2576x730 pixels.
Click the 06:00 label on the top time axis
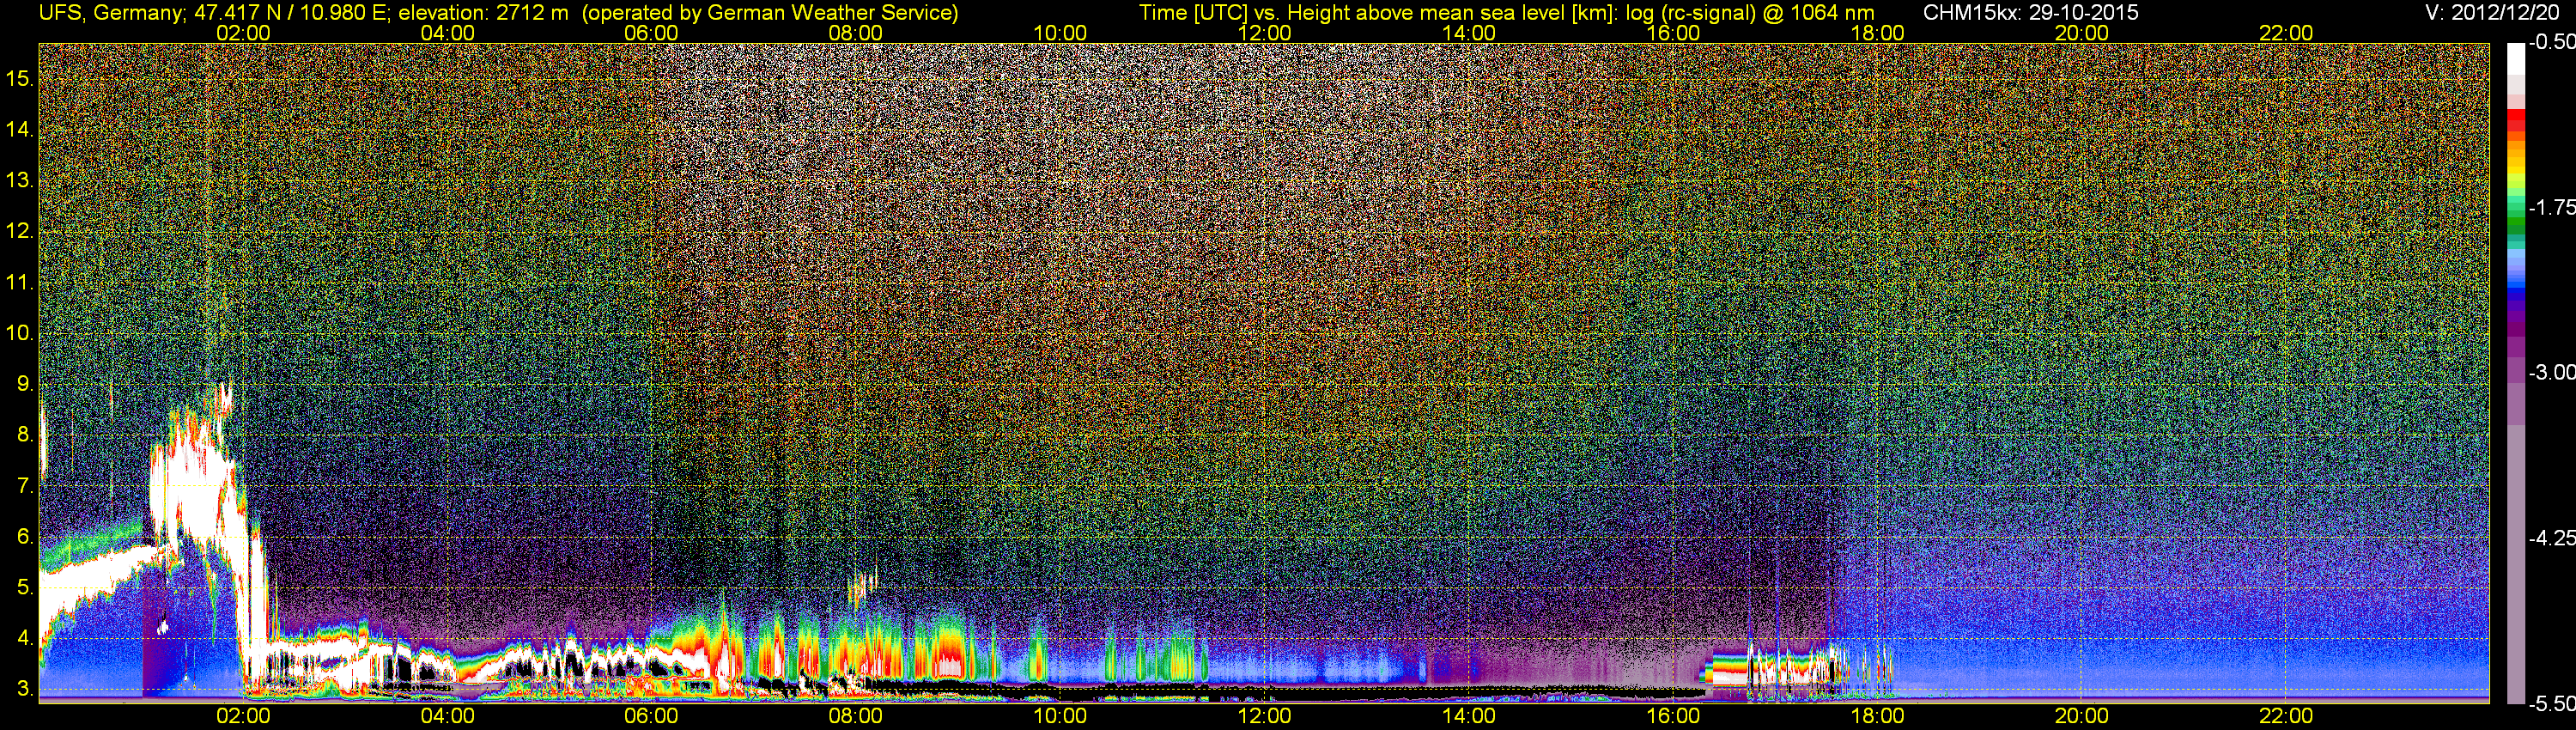pyautogui.click(x=651, y=33)
